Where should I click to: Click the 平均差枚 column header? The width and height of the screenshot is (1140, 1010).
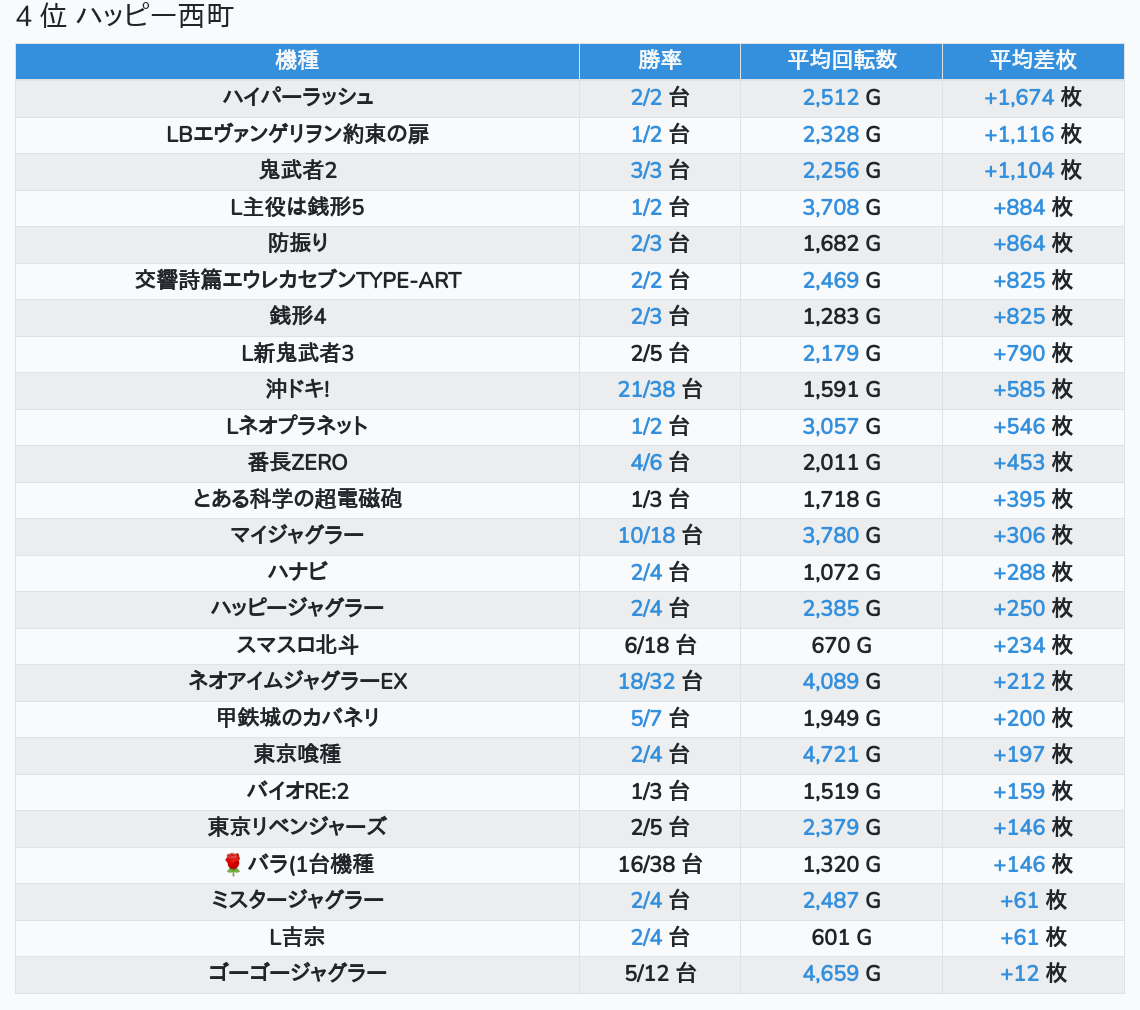(x=1032, y=60)
